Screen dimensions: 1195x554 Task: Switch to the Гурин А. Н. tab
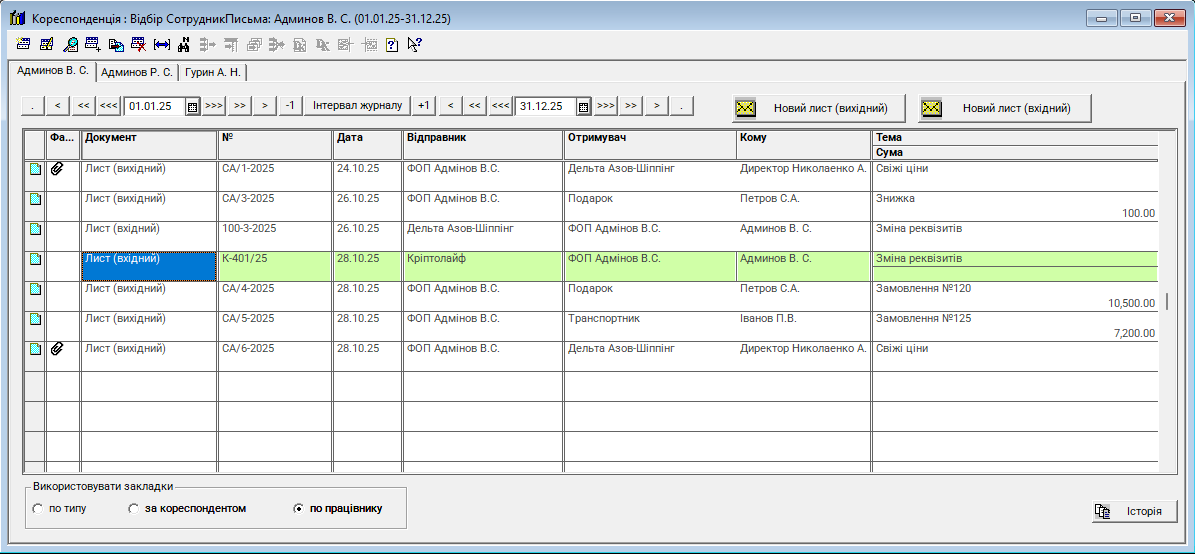(x=213, y=72)
